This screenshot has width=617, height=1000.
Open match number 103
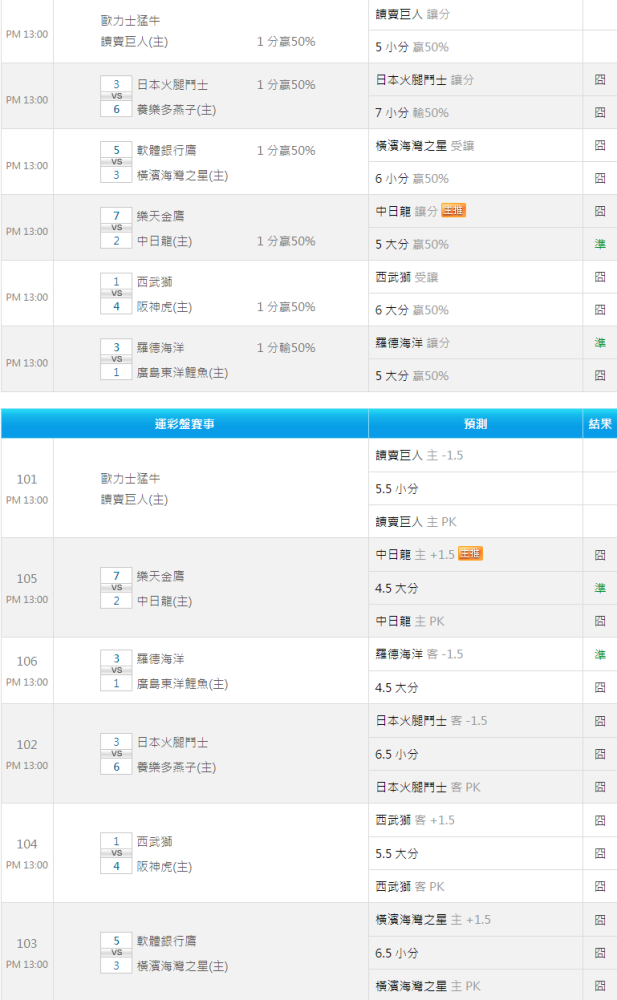pyautogui.click(x=27, y=943)
